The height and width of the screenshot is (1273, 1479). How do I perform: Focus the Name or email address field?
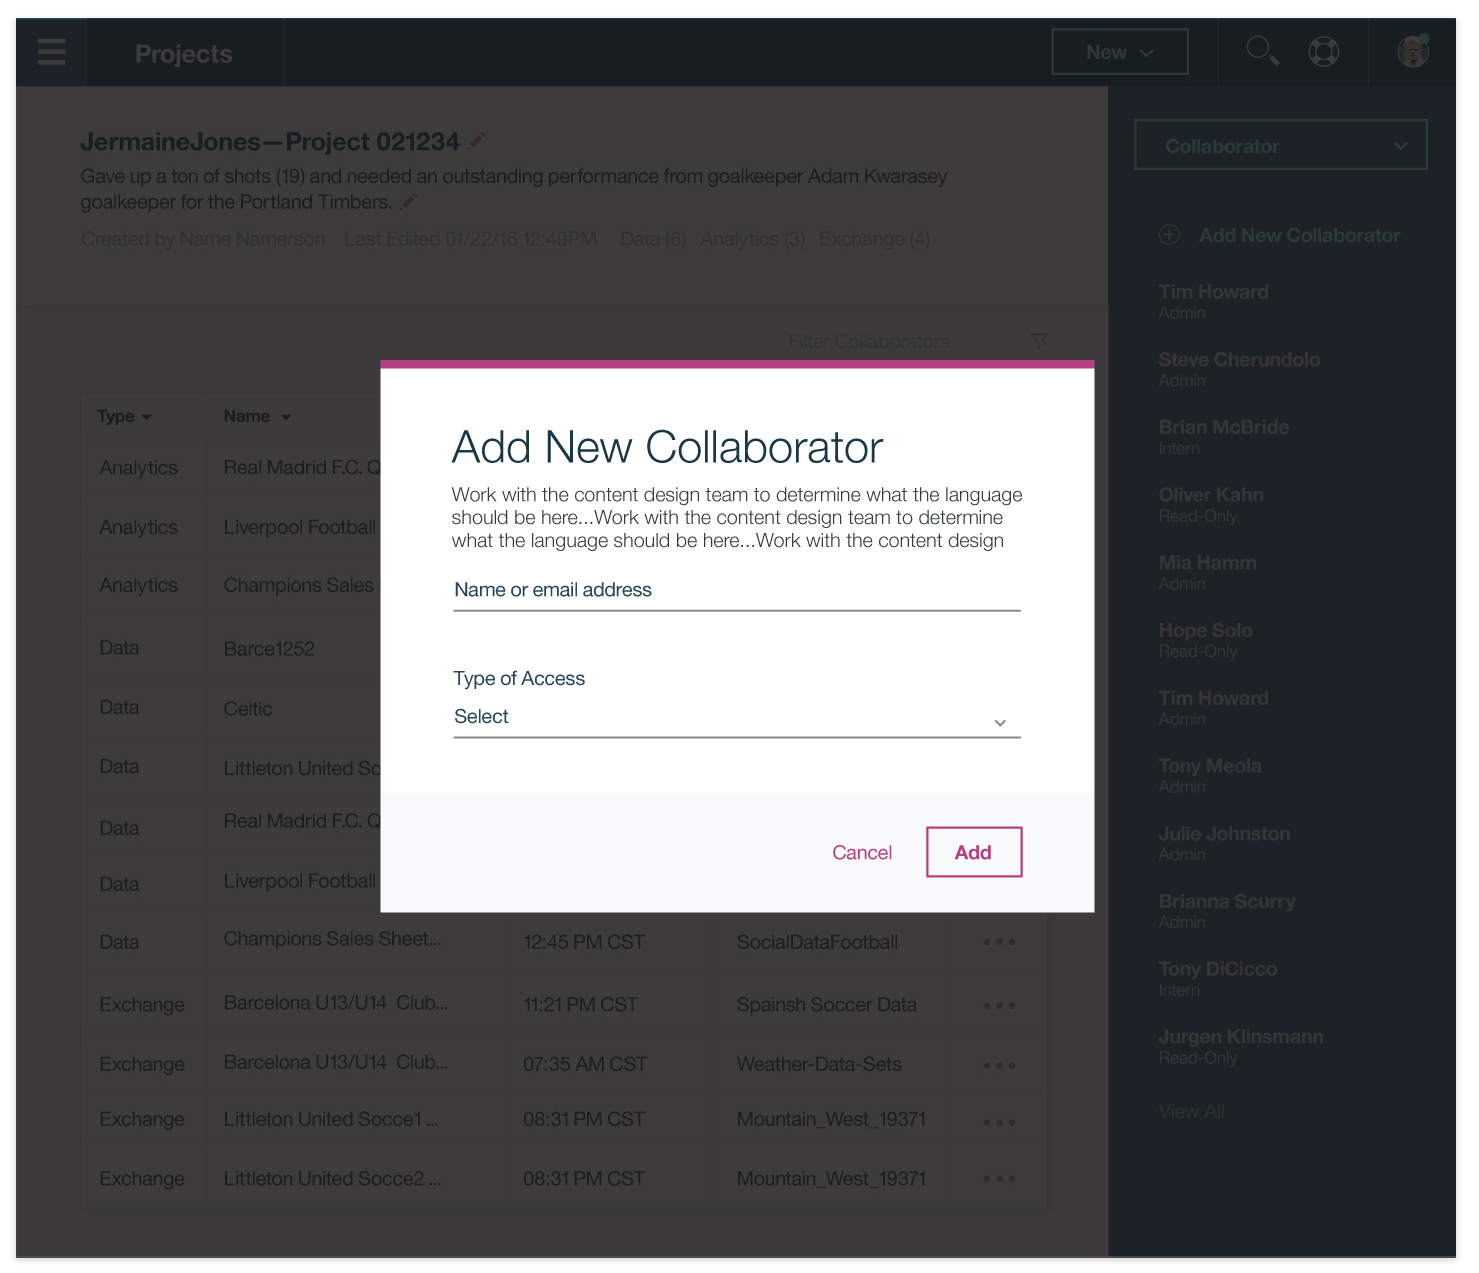pos(737,591)
